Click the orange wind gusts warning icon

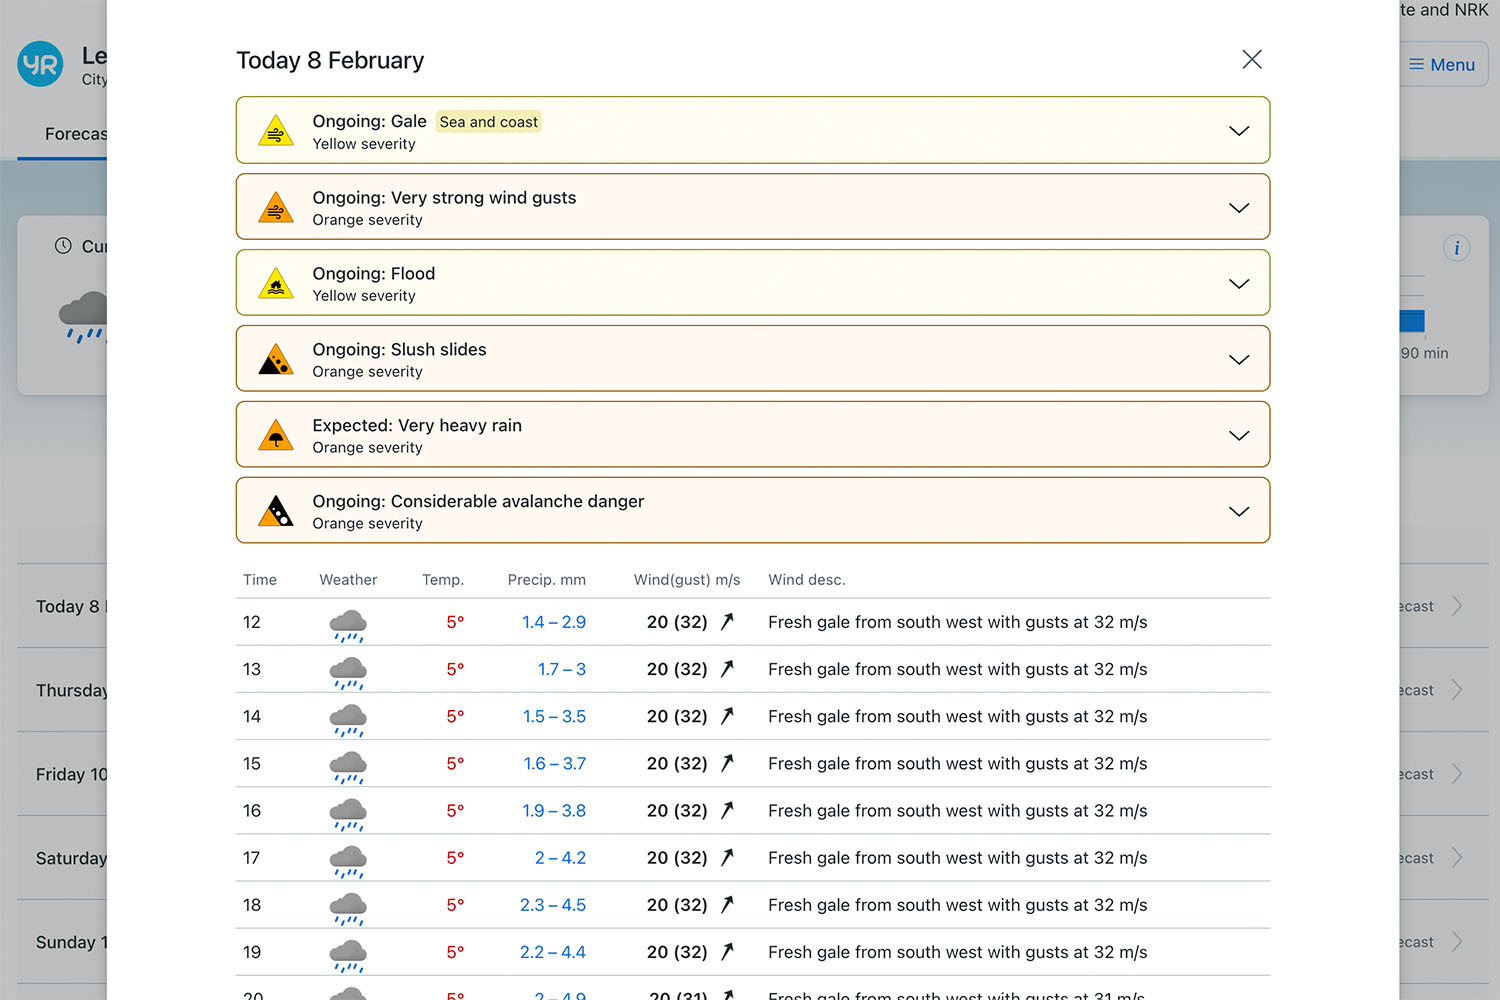(x=276, y=208)
